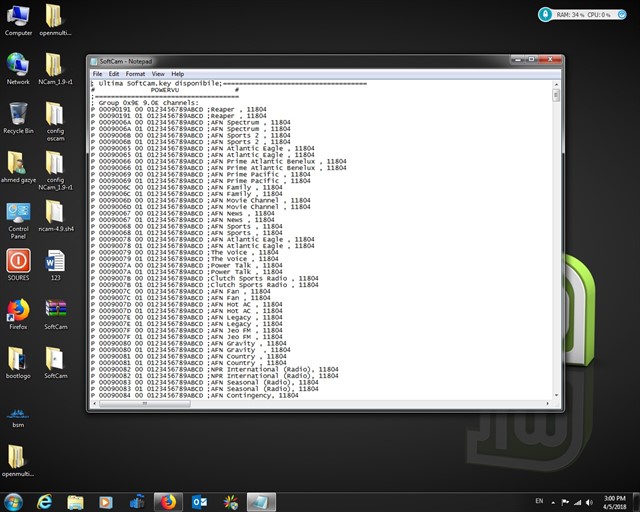Click the Action Center flag icon
Screen dimensions: 640x512
(x=565, y=502)
